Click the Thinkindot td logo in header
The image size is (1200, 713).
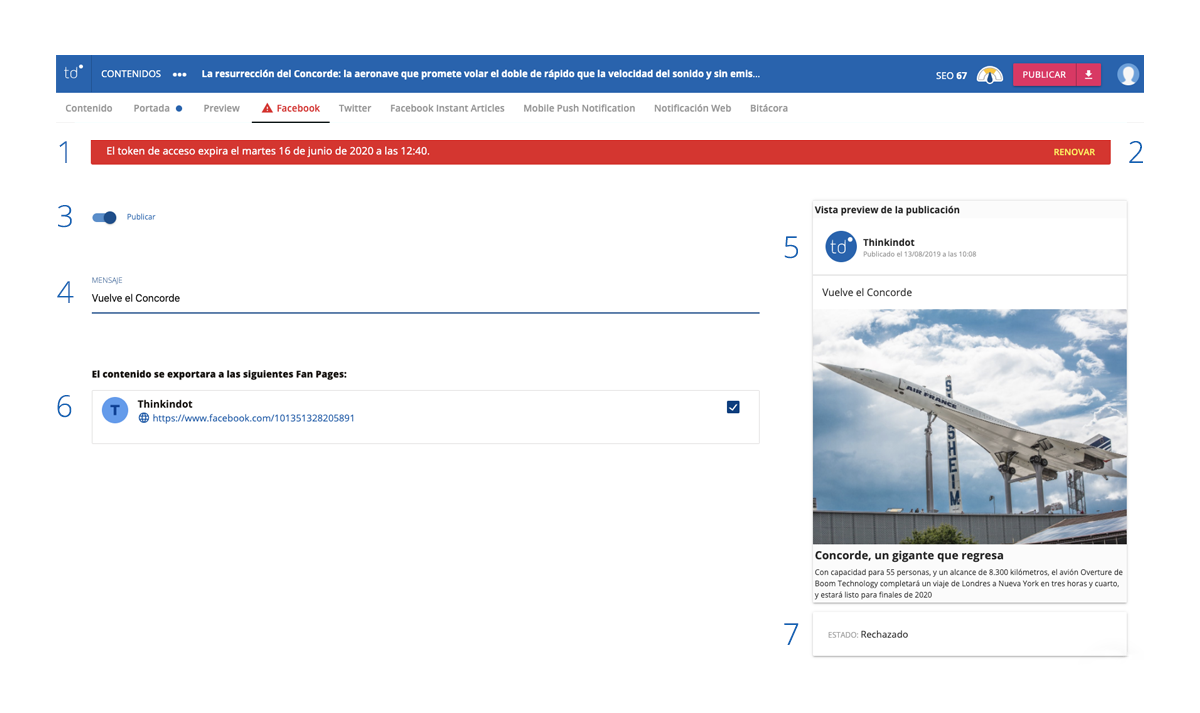(x=73, y=74)
